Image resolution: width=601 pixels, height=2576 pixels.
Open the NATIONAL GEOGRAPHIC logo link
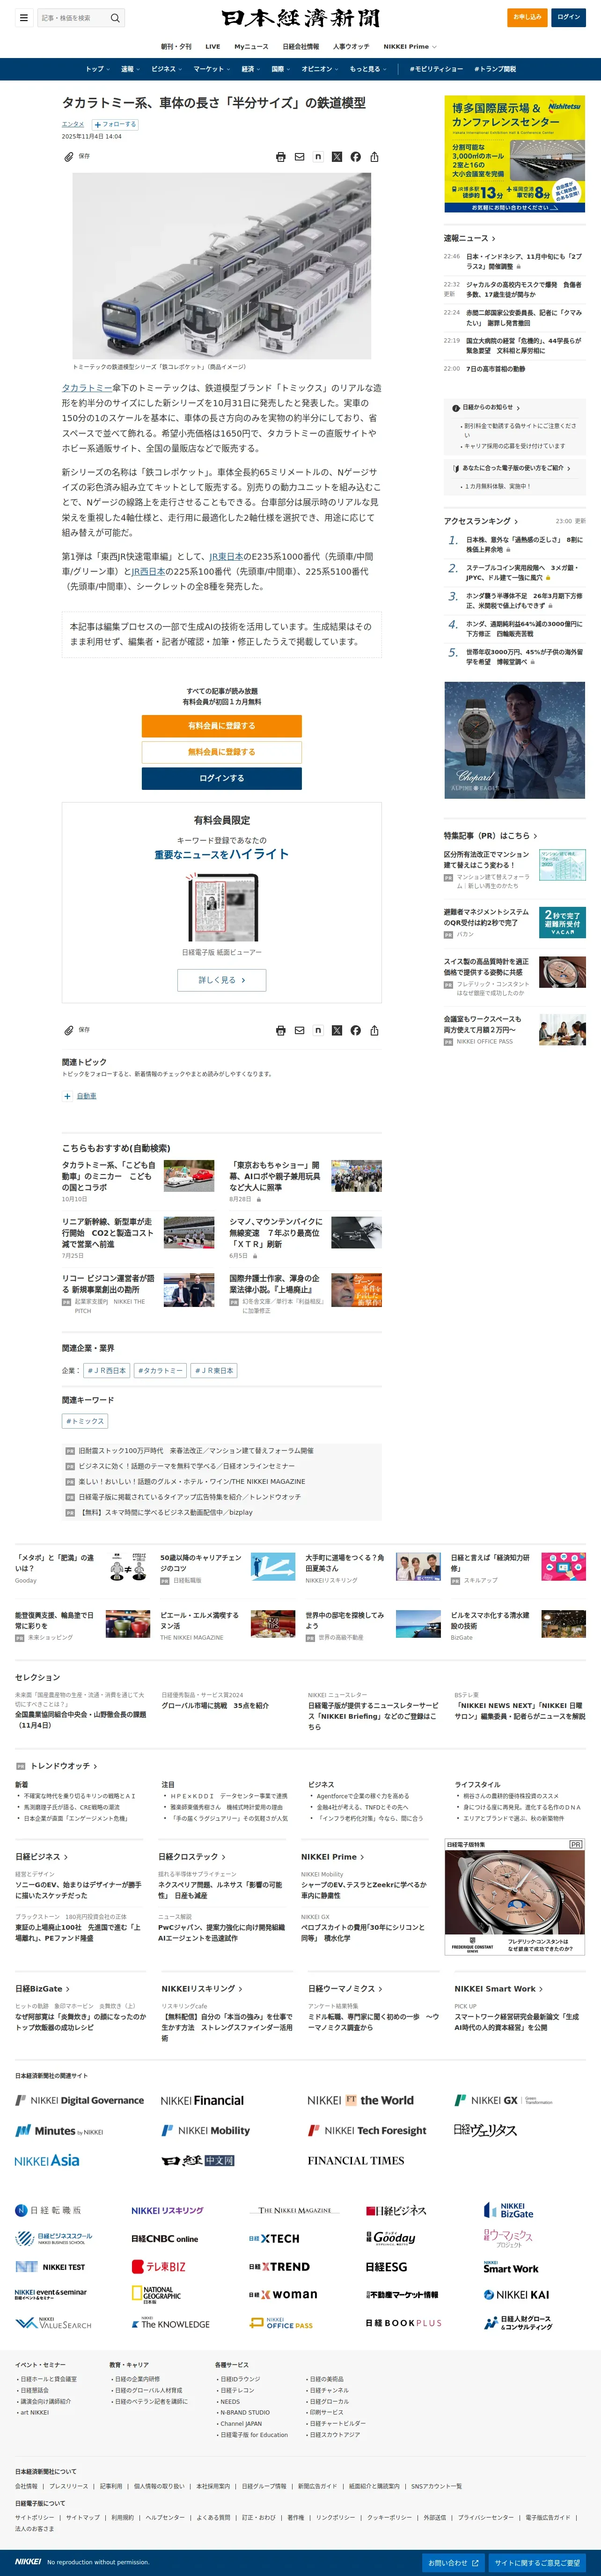(156, 2295)
